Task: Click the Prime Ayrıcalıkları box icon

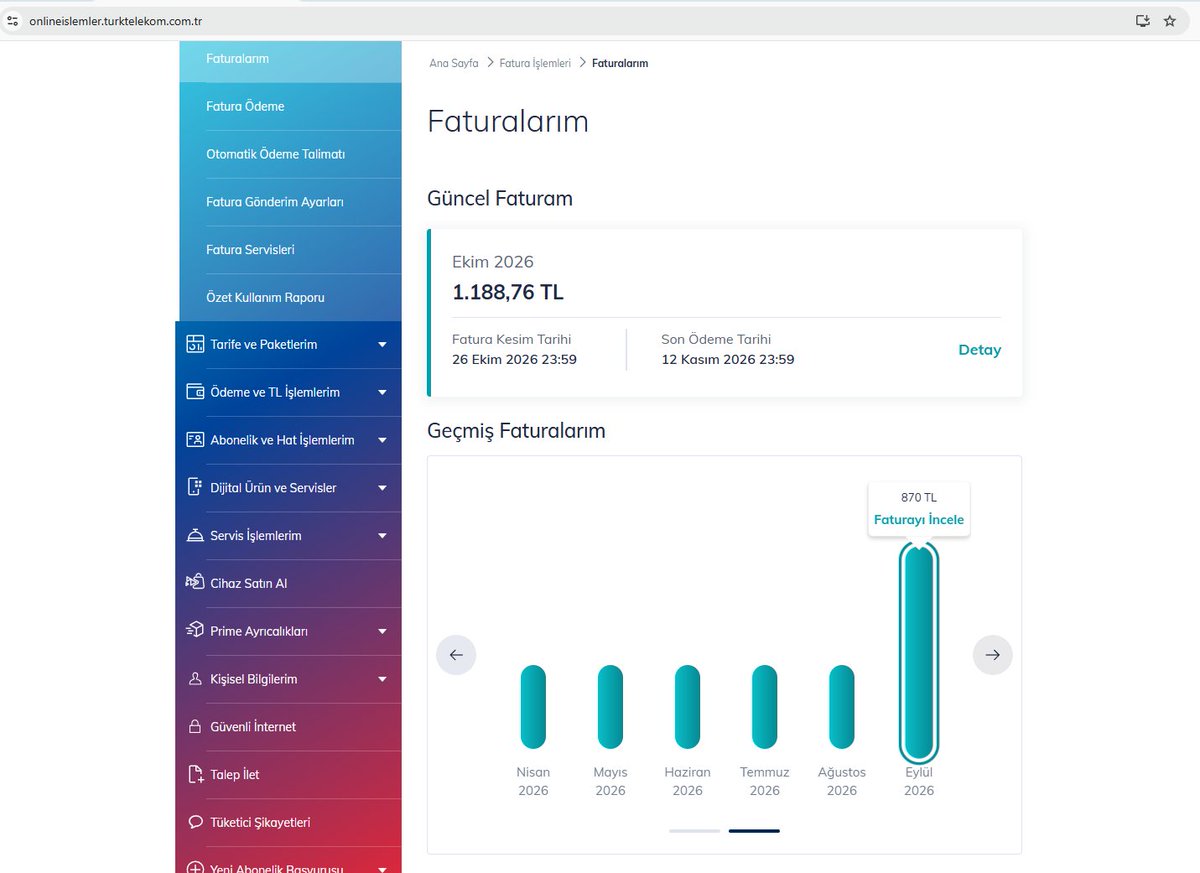Action: click(195, 631)
